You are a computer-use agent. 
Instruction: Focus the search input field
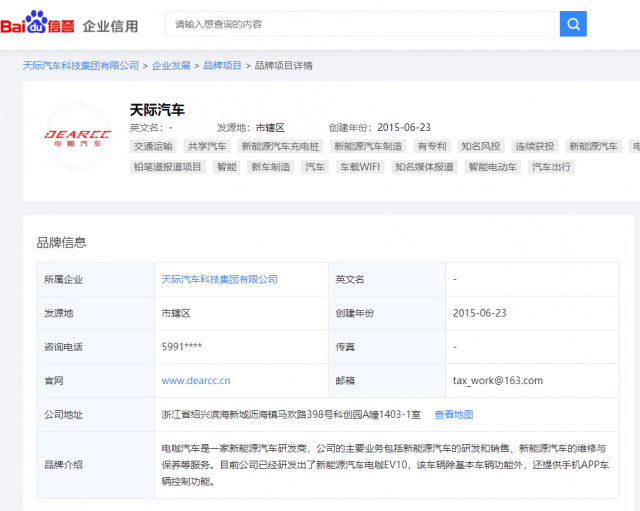(362, 24)
